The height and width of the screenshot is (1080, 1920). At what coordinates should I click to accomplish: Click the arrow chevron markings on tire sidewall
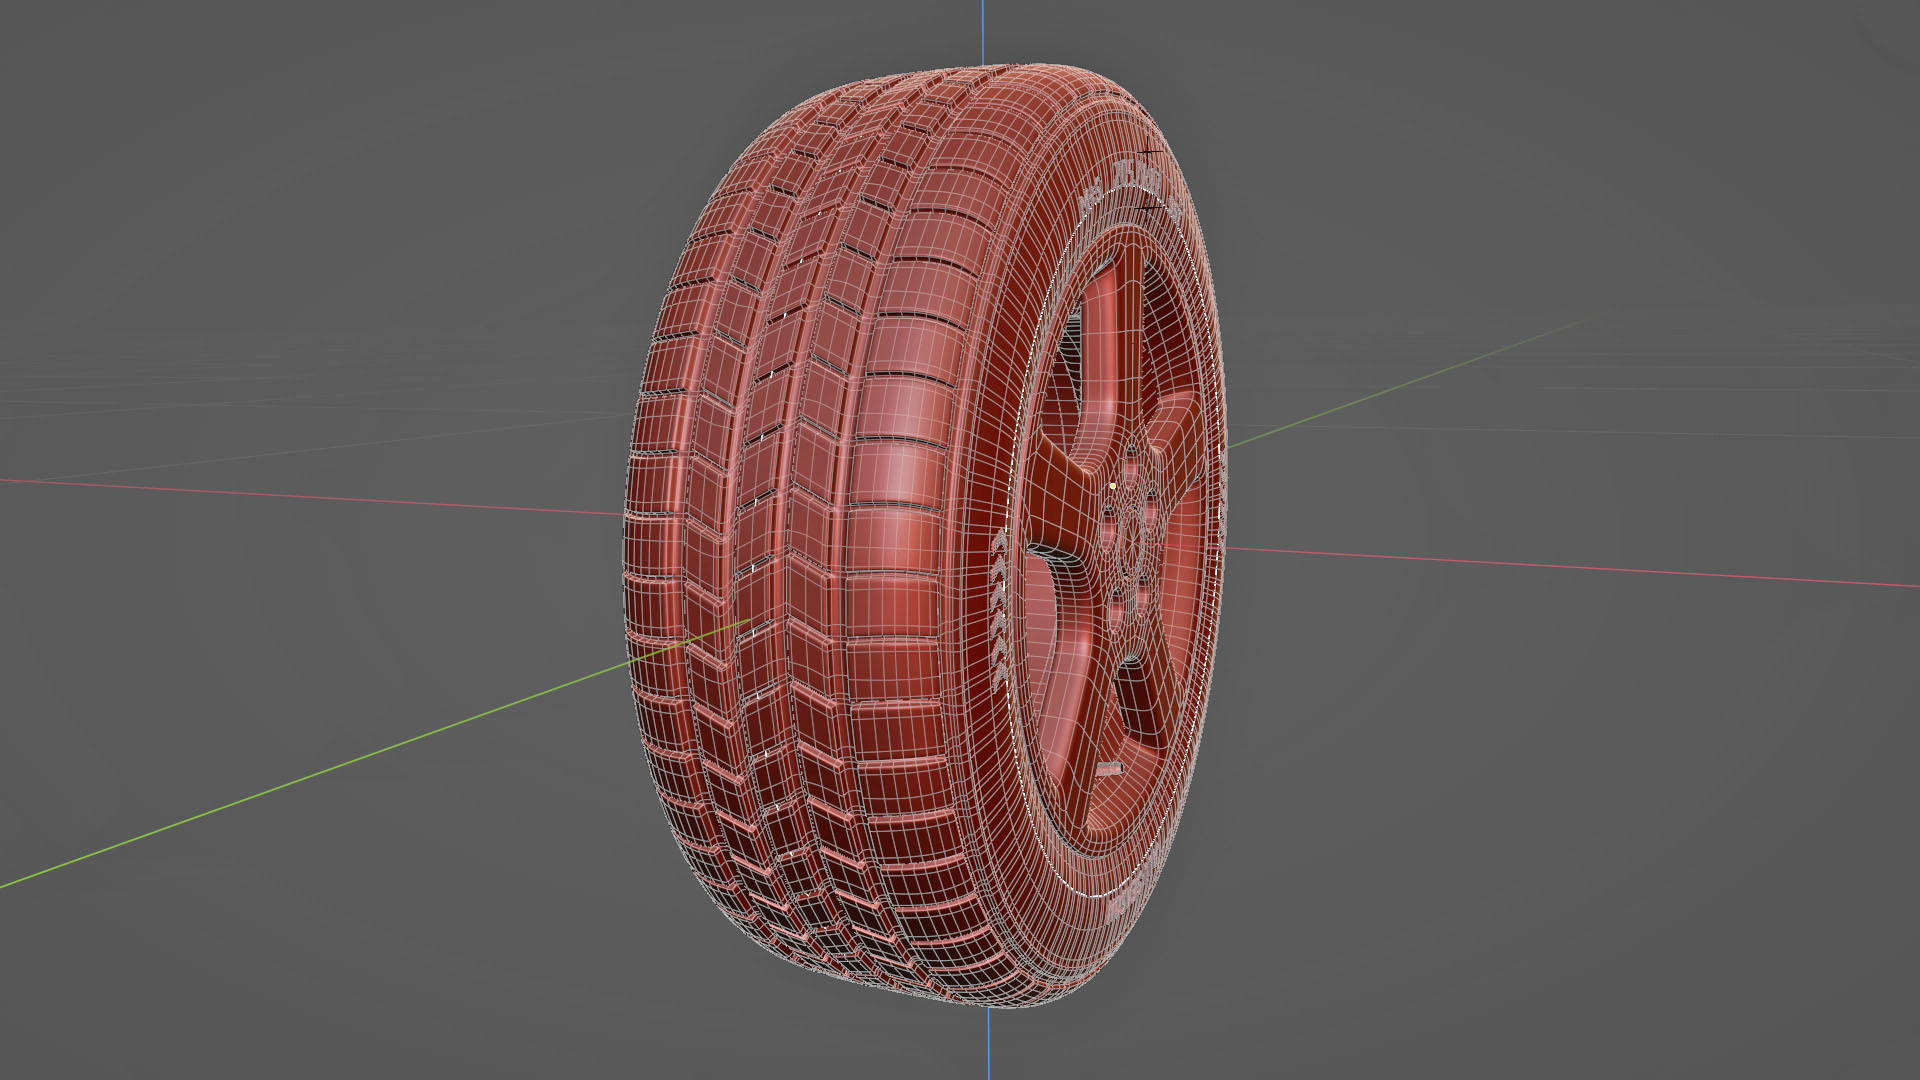(1000, 611)
